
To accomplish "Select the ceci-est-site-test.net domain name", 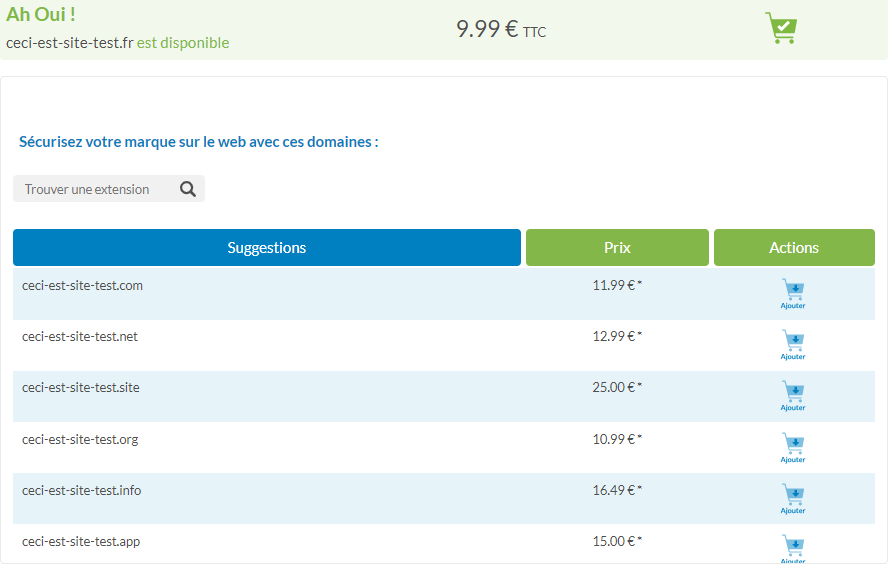I will 80,336.
